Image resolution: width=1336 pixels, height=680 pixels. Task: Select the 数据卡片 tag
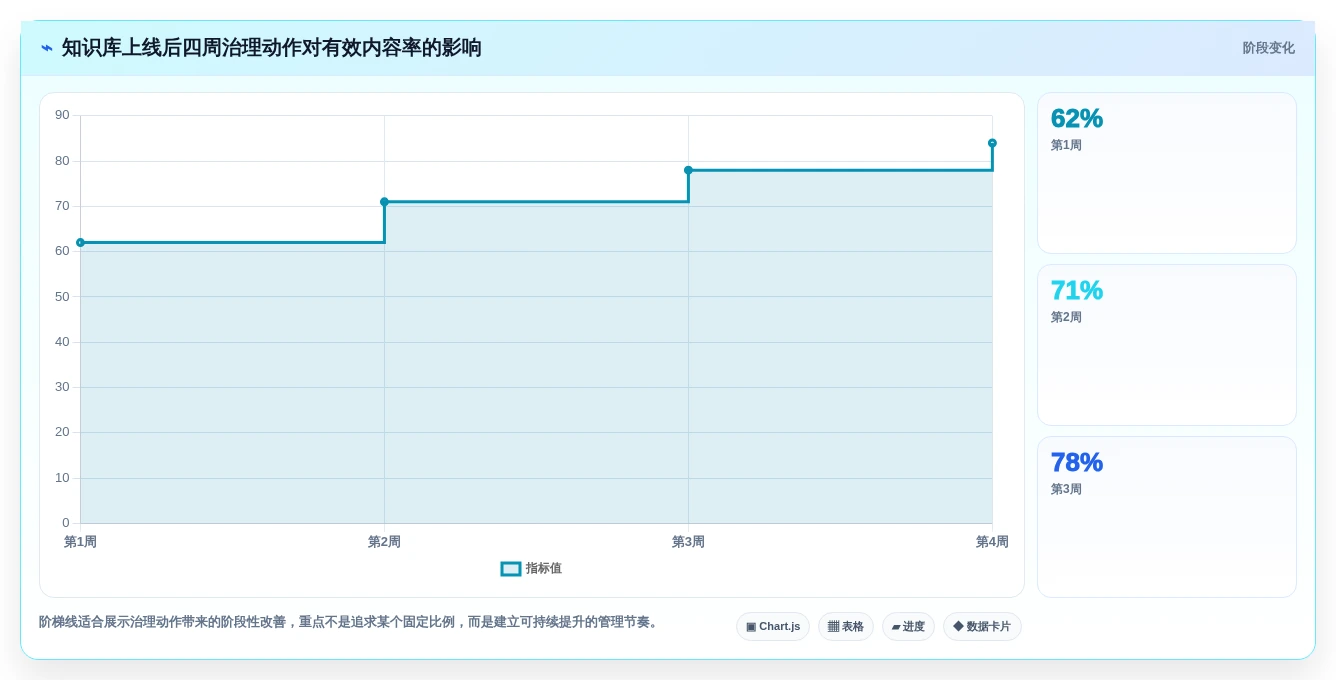pyautogui.click(x=982, y=627)
